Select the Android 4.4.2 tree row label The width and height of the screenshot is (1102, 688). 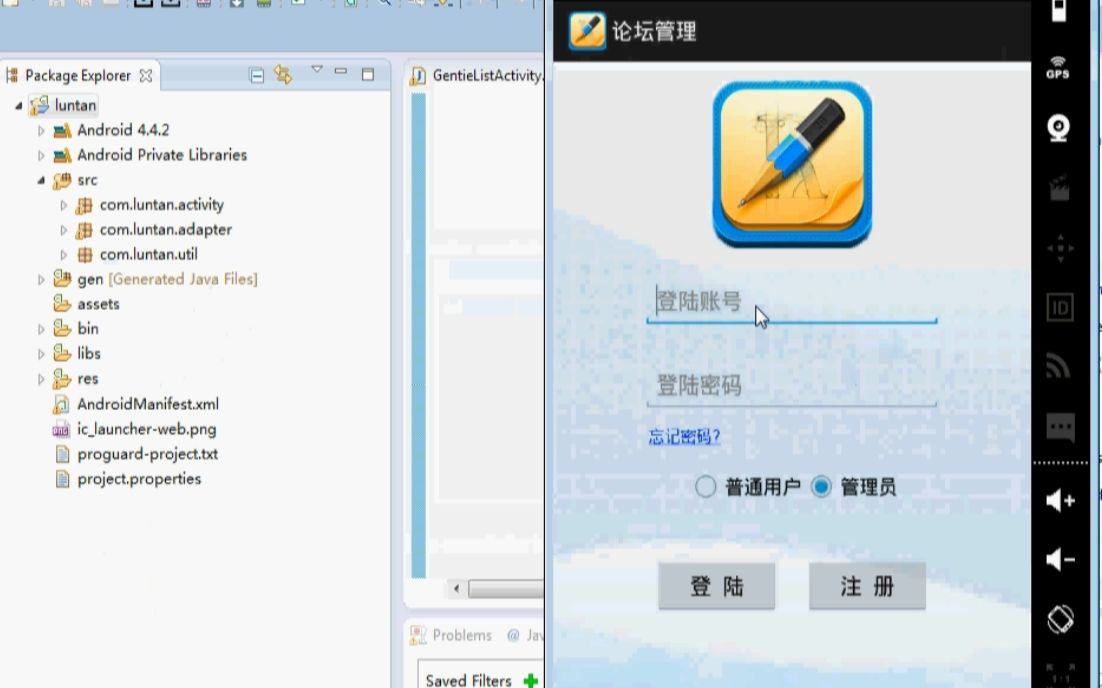pyautogui.click(x=123, y=130)
